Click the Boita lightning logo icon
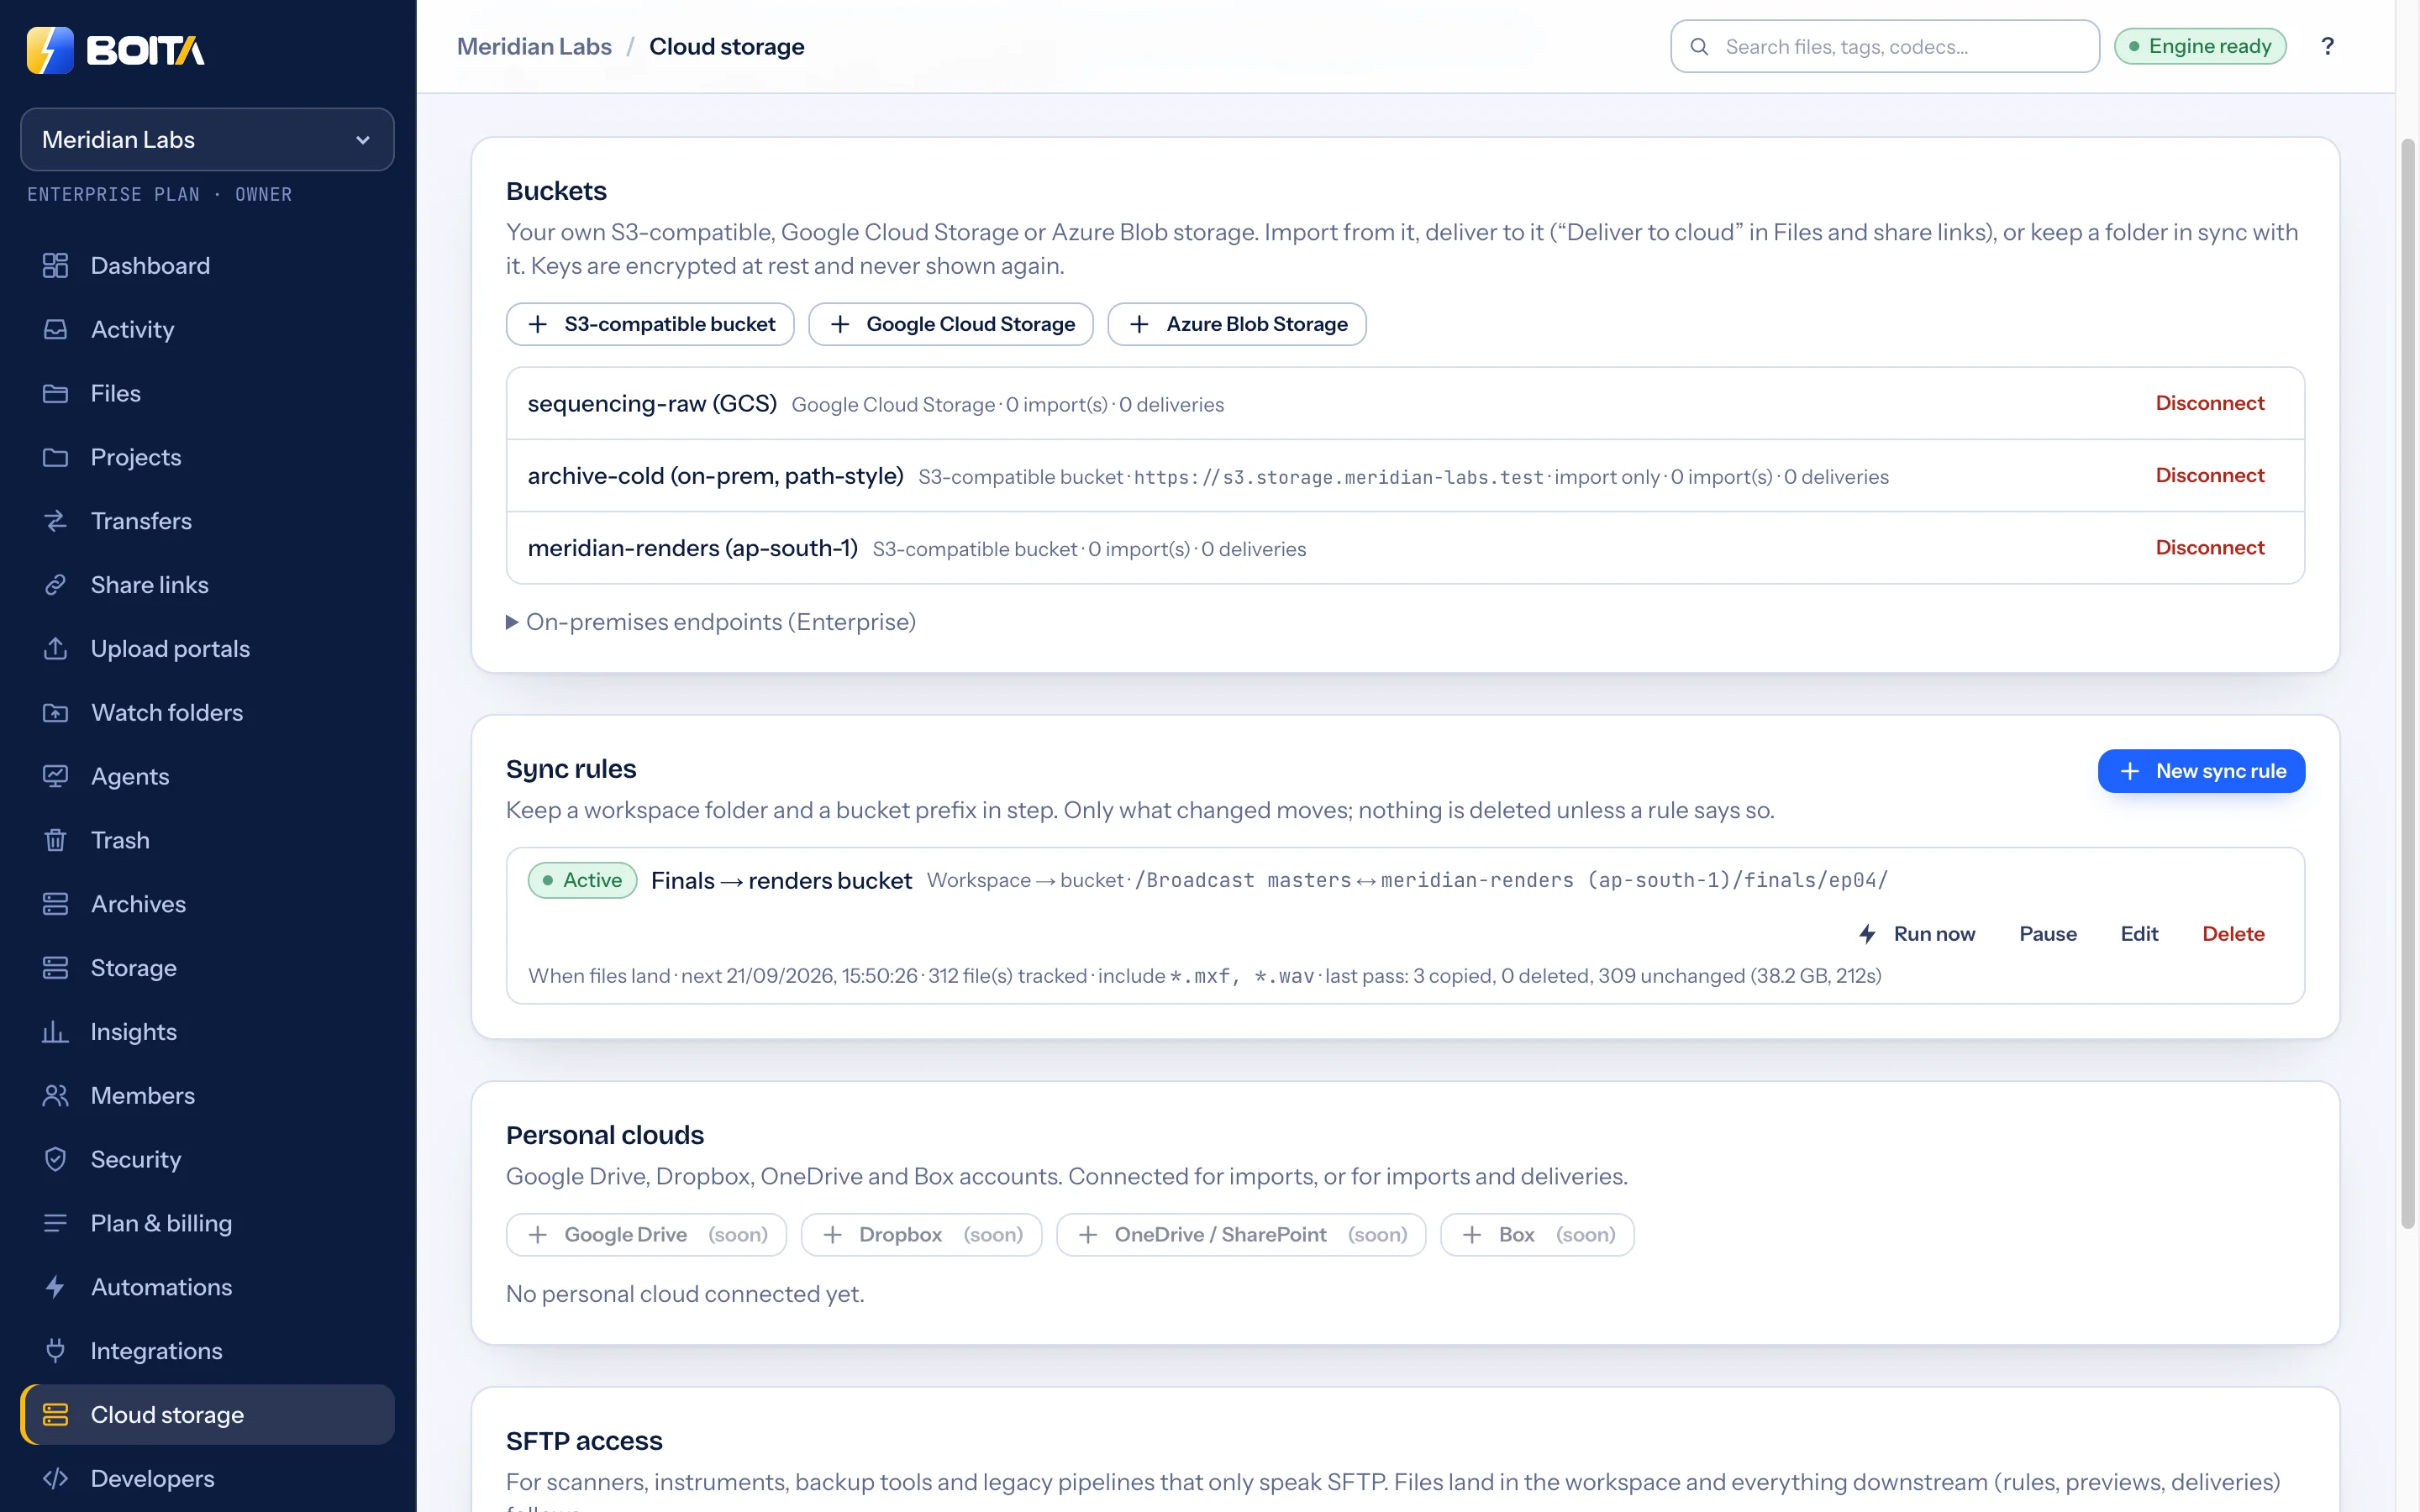Screen dimensions: 2420x1512 [50, 49]
